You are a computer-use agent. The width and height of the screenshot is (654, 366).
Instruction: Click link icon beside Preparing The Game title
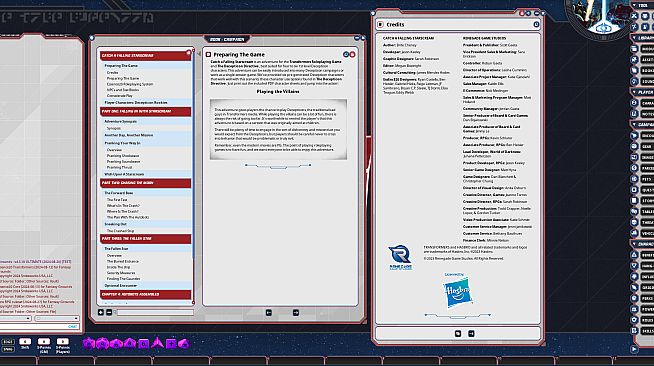click(209, 55)
